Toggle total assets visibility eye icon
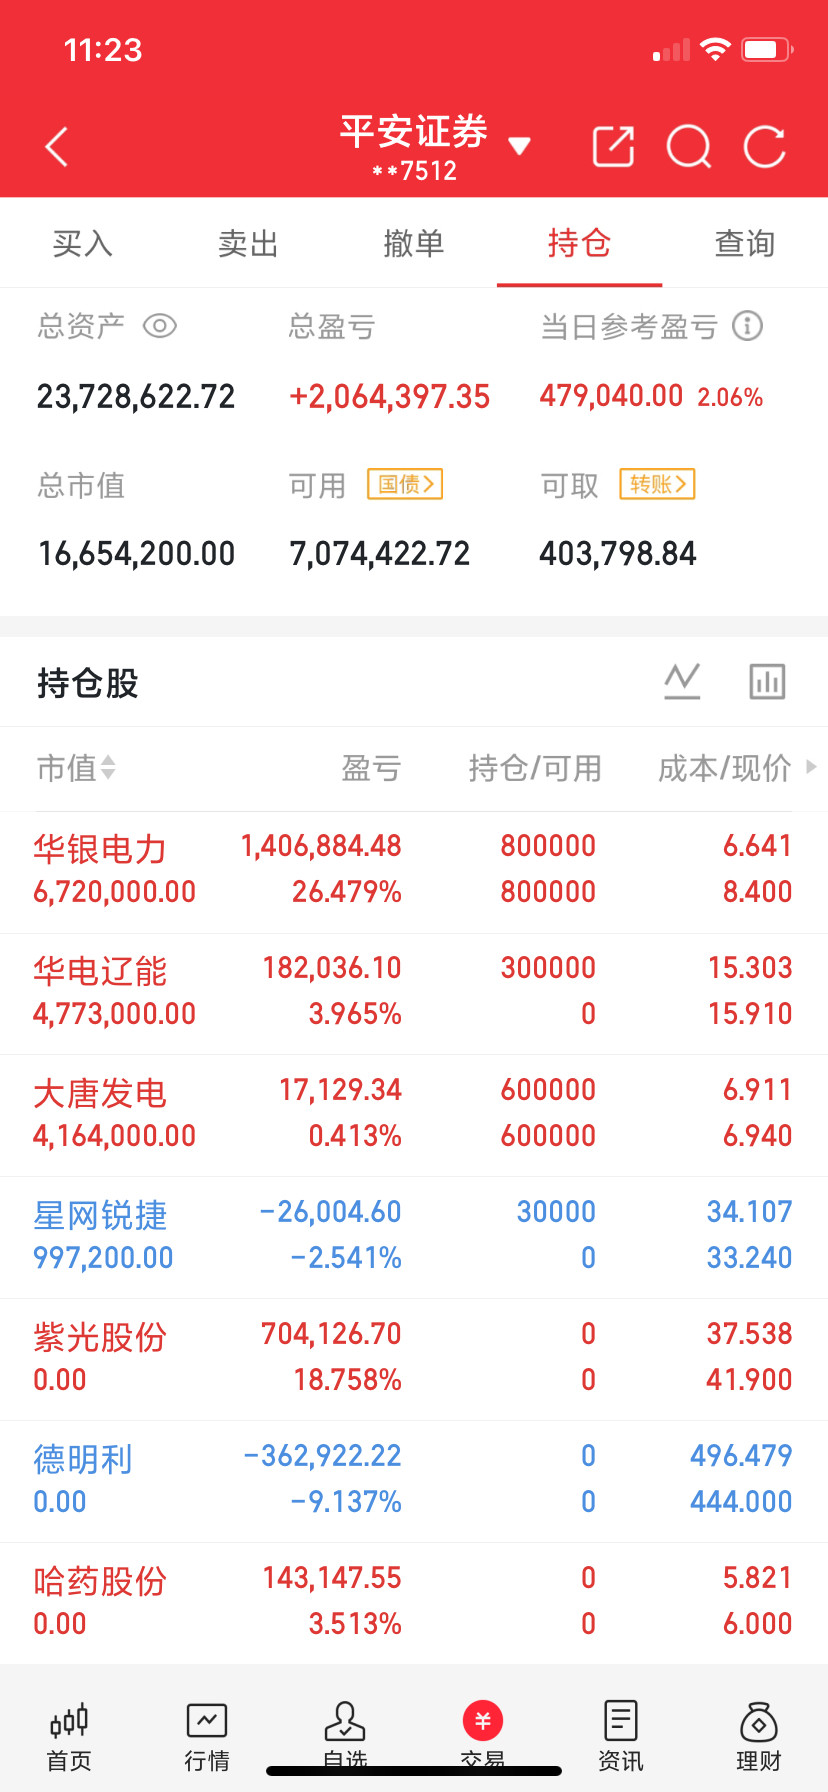 (160, 326)
